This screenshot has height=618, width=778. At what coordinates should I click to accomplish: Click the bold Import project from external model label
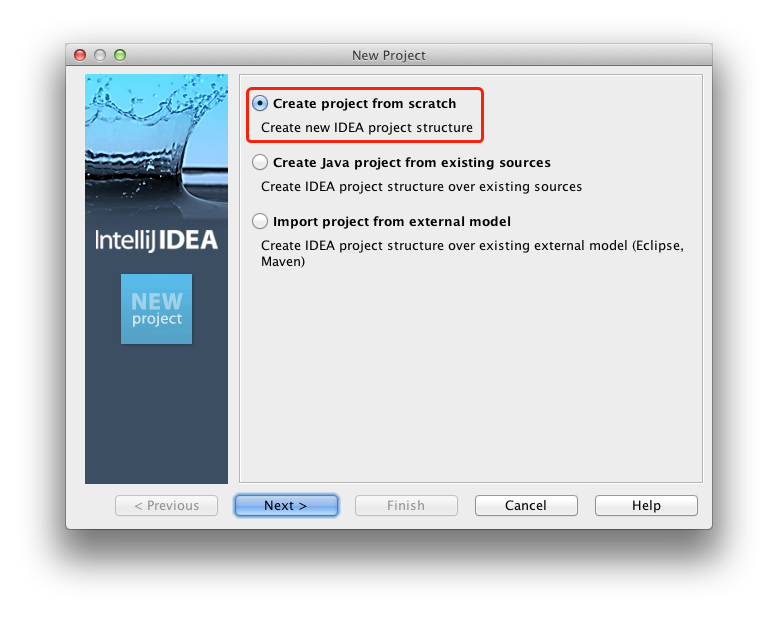point(391,221)
